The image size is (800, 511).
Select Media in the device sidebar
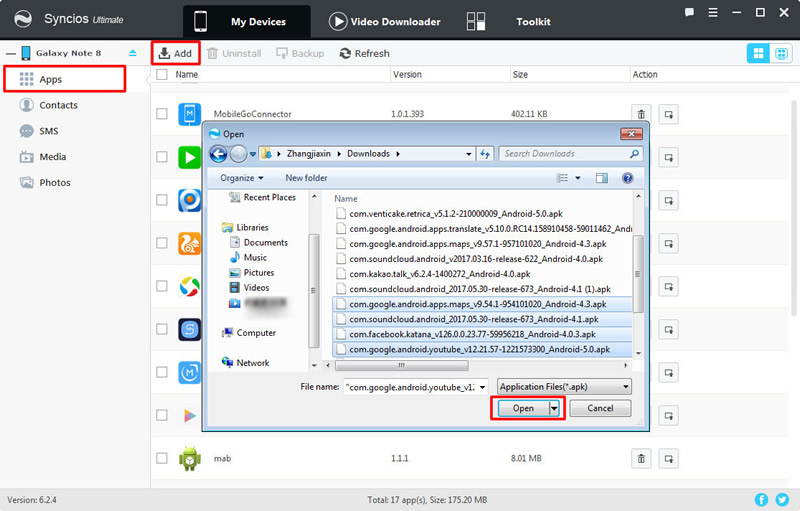coord(43,157)
